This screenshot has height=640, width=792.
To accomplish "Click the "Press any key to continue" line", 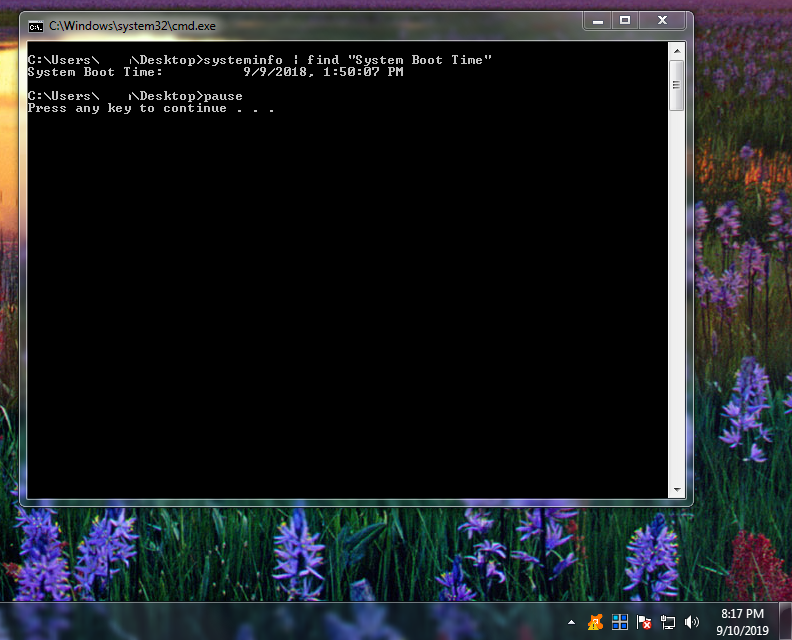I will [x=150, y=108].
